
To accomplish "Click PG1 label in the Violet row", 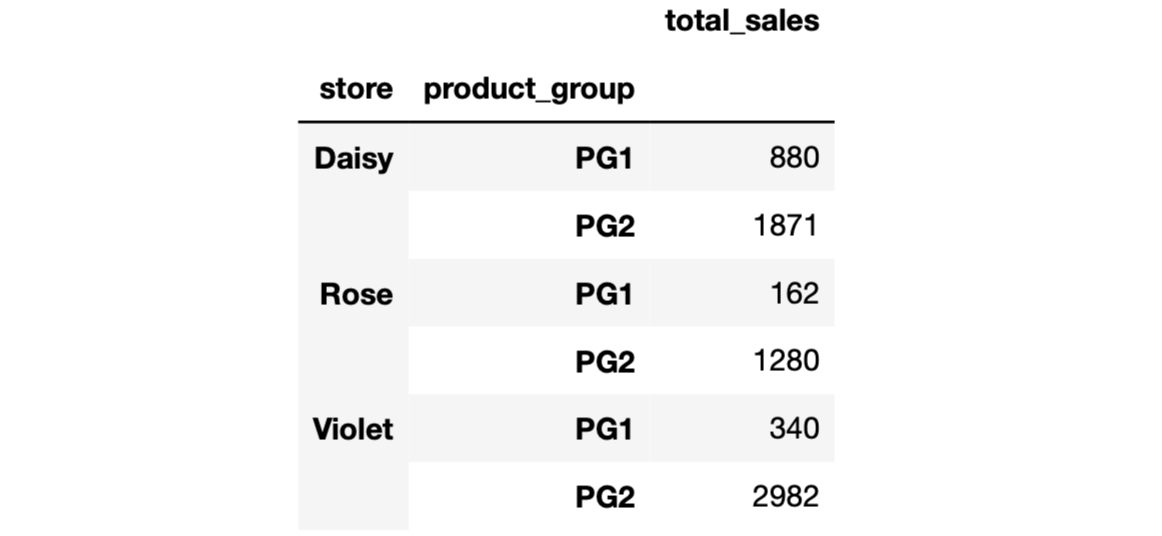I will (x=604, y=430).
